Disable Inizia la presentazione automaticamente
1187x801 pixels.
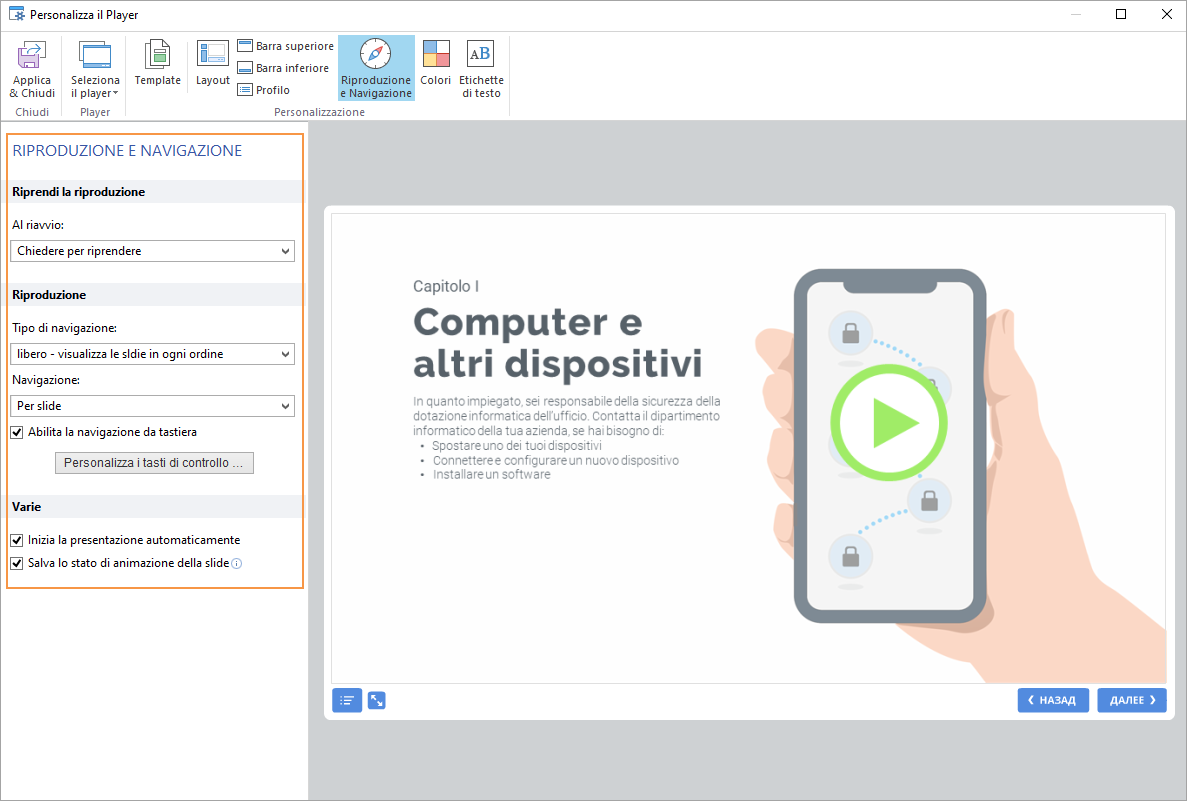17,540
